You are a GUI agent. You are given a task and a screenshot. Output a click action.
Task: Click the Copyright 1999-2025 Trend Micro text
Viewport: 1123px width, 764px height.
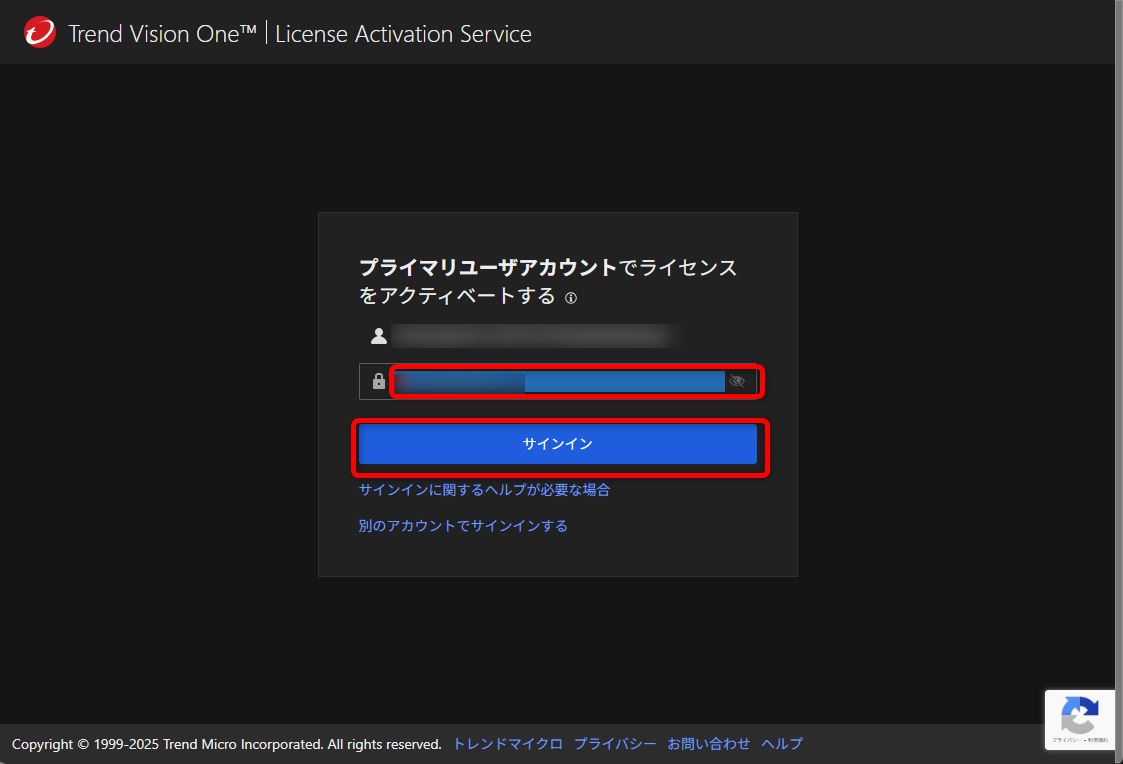[x=226, y=744]
